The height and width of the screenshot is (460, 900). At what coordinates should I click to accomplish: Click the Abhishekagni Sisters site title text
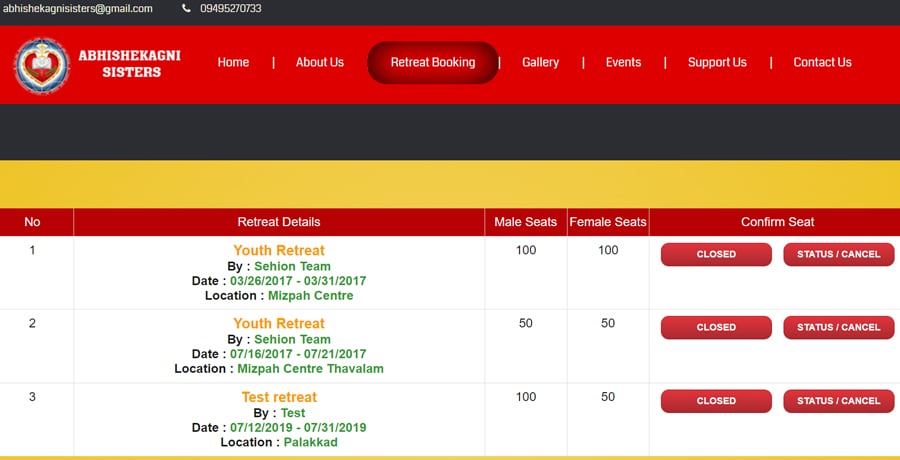pyautogui.click(x=129, y=64)
